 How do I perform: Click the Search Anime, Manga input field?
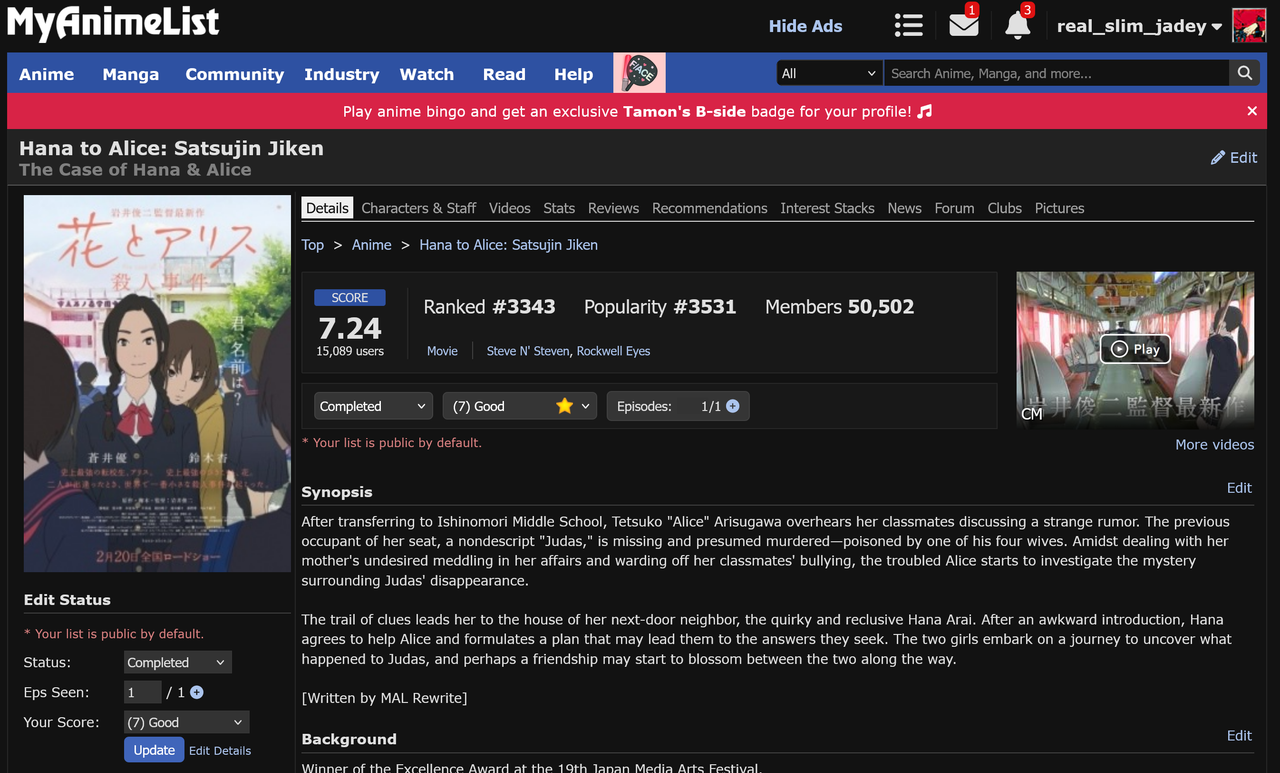[x=1057, y=73]
